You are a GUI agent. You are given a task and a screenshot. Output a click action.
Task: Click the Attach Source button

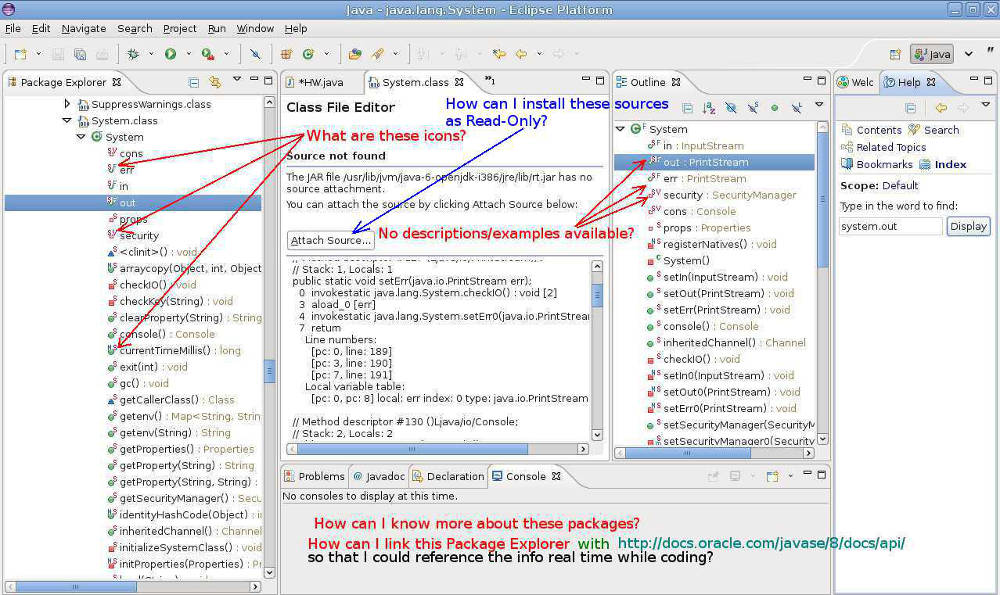[x=330, y=240]
